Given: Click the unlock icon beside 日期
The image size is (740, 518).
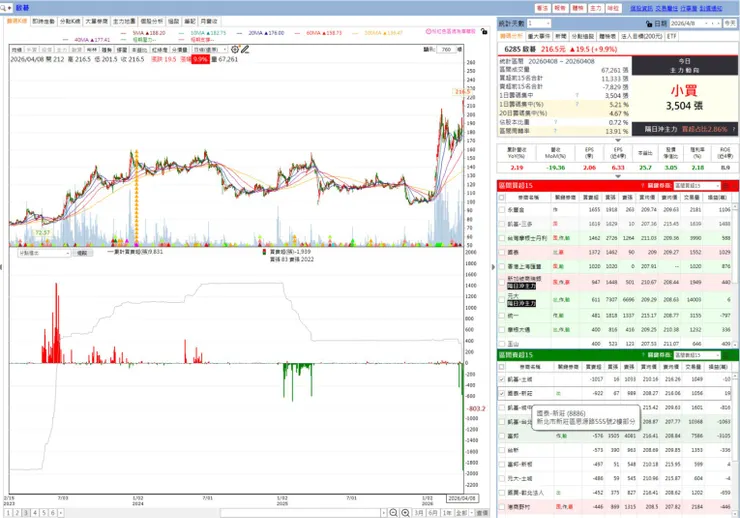Looking at the screenshot, I should [649, 23].
